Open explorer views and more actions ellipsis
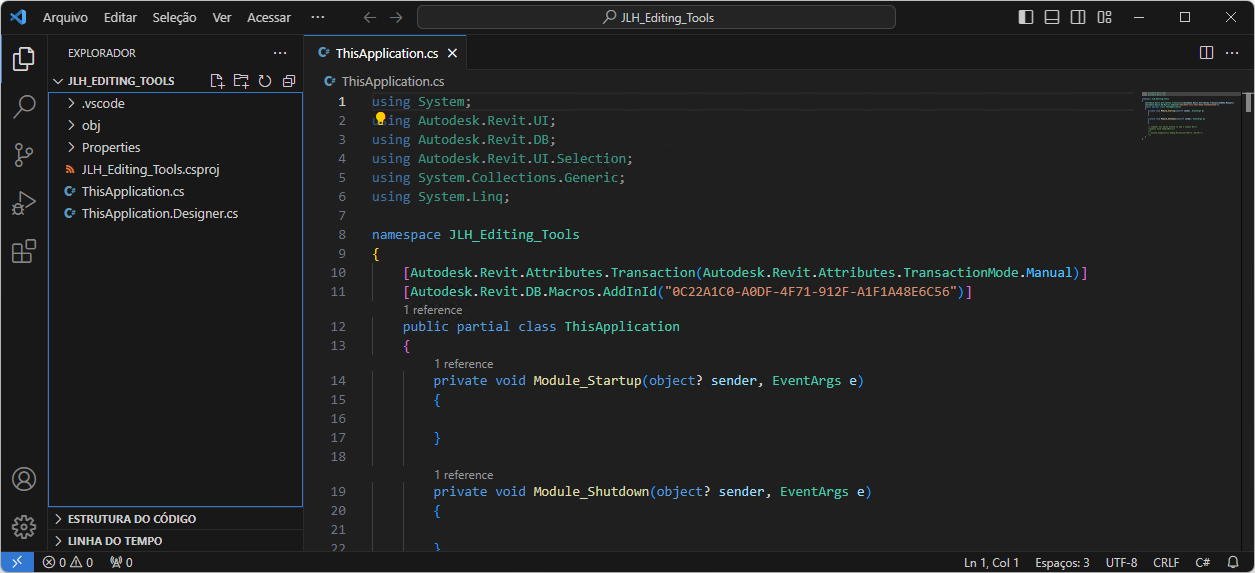 280,53
